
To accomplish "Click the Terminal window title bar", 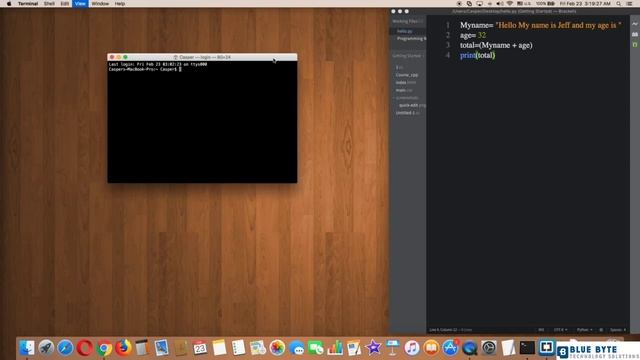I will [202, 57].
